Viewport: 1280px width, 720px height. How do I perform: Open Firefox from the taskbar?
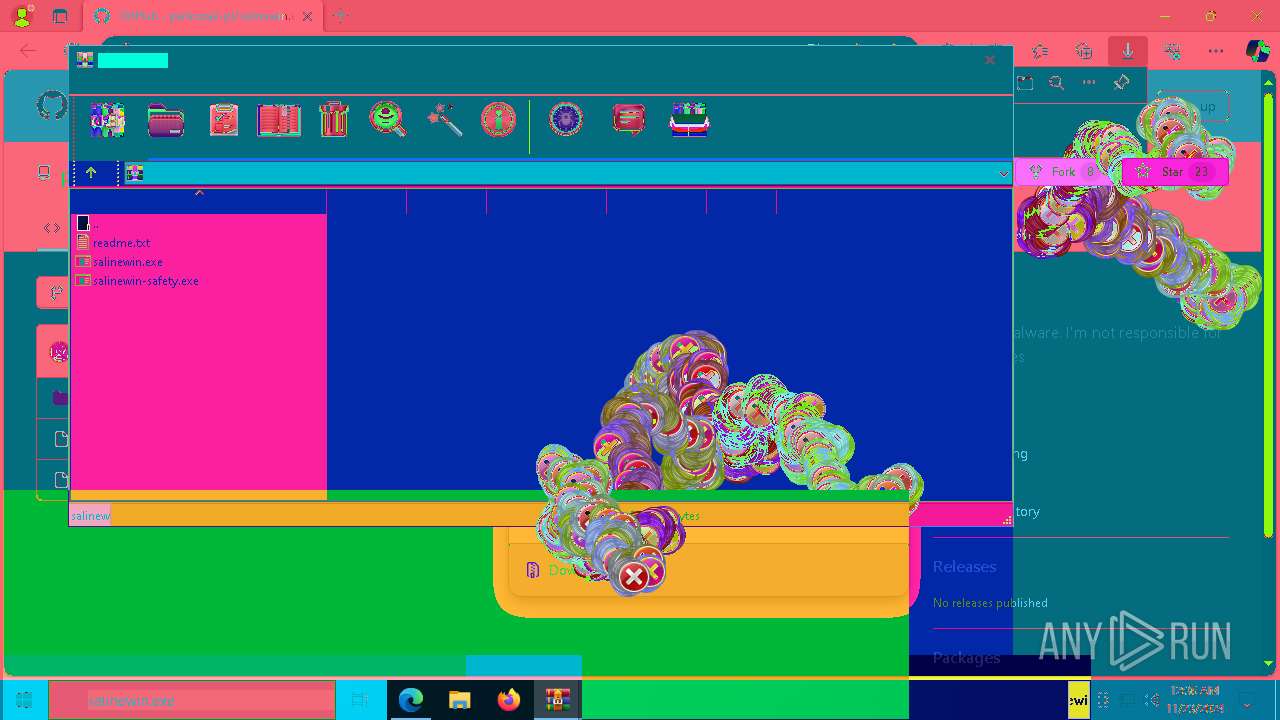[509, 700]
